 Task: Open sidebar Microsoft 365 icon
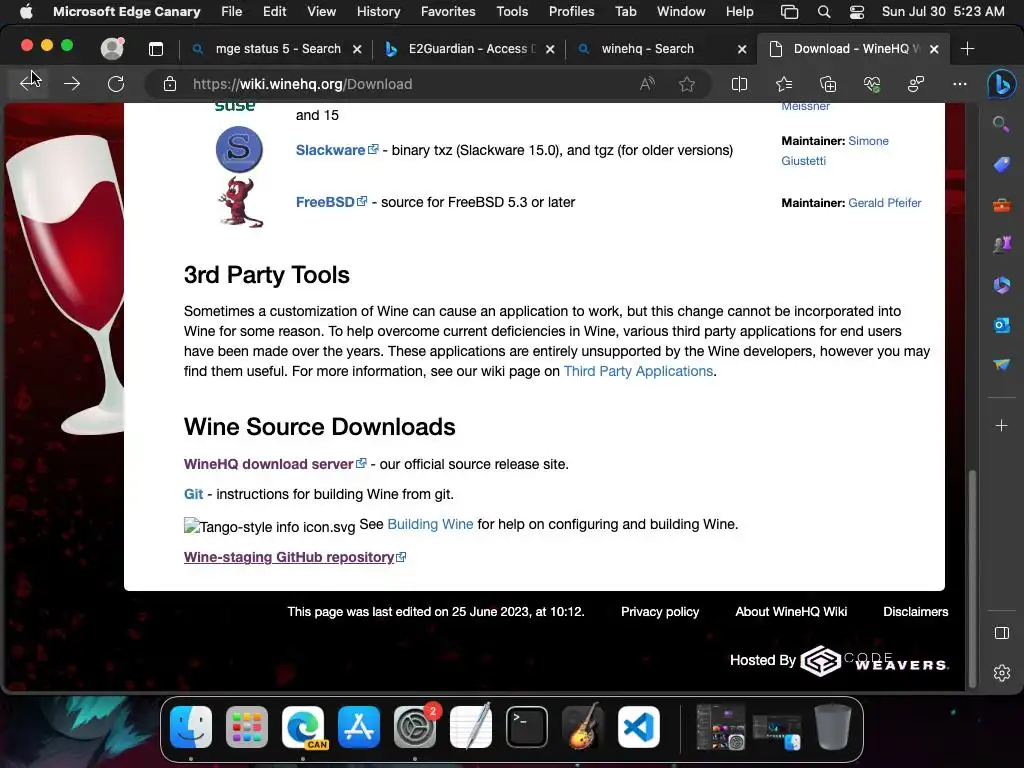(1001, 285)
